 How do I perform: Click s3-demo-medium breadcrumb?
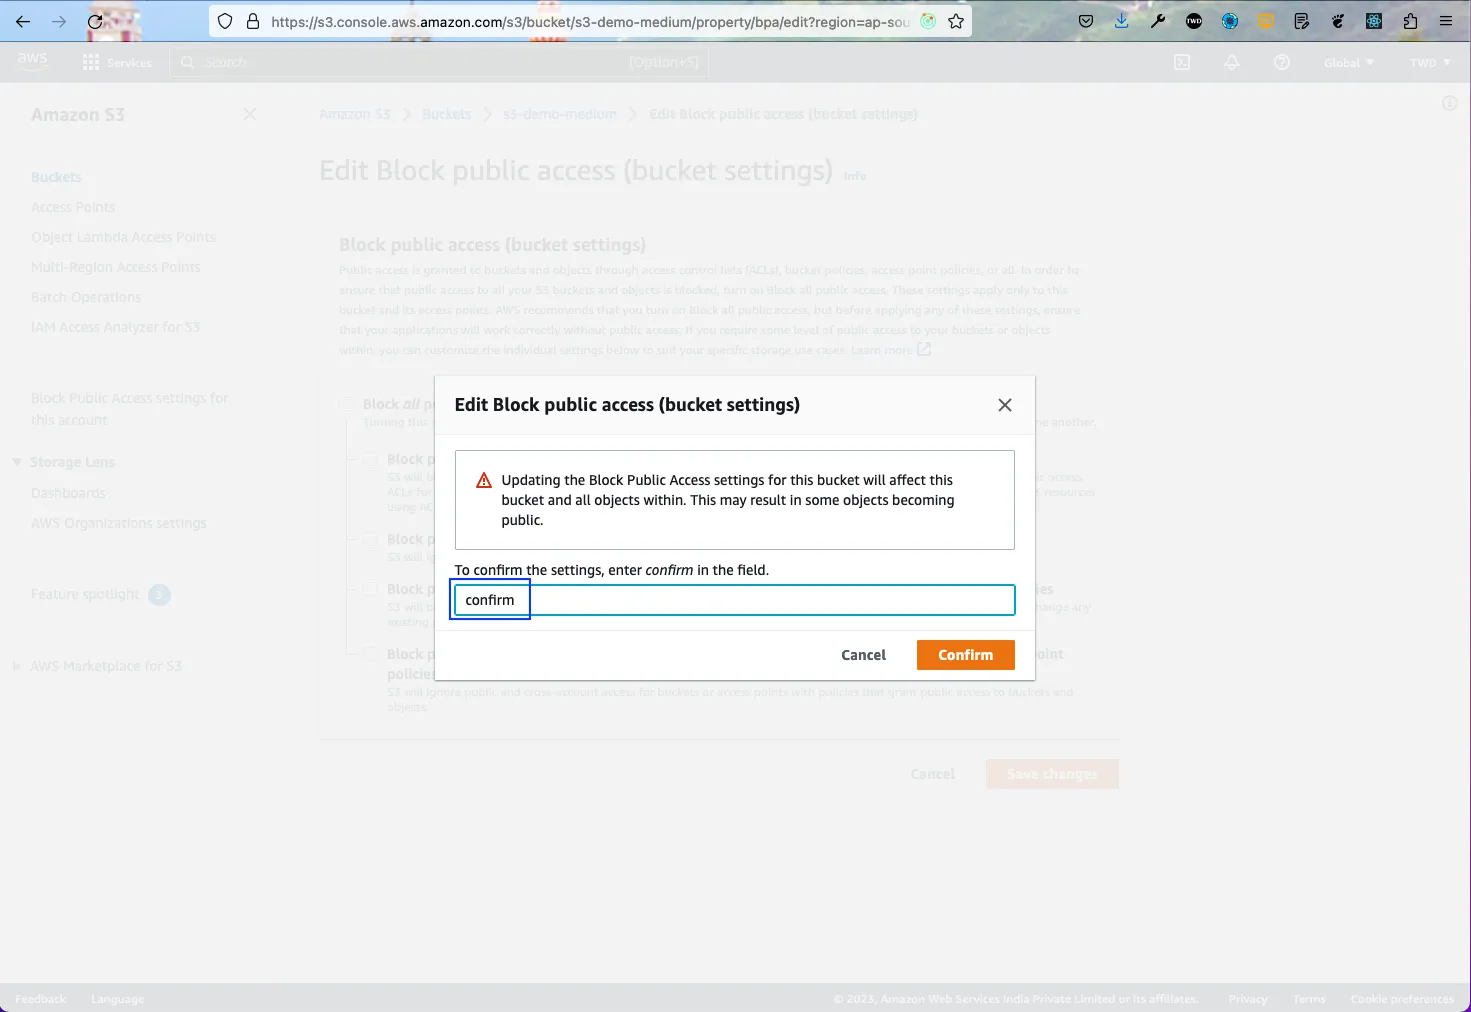(560, 114)
